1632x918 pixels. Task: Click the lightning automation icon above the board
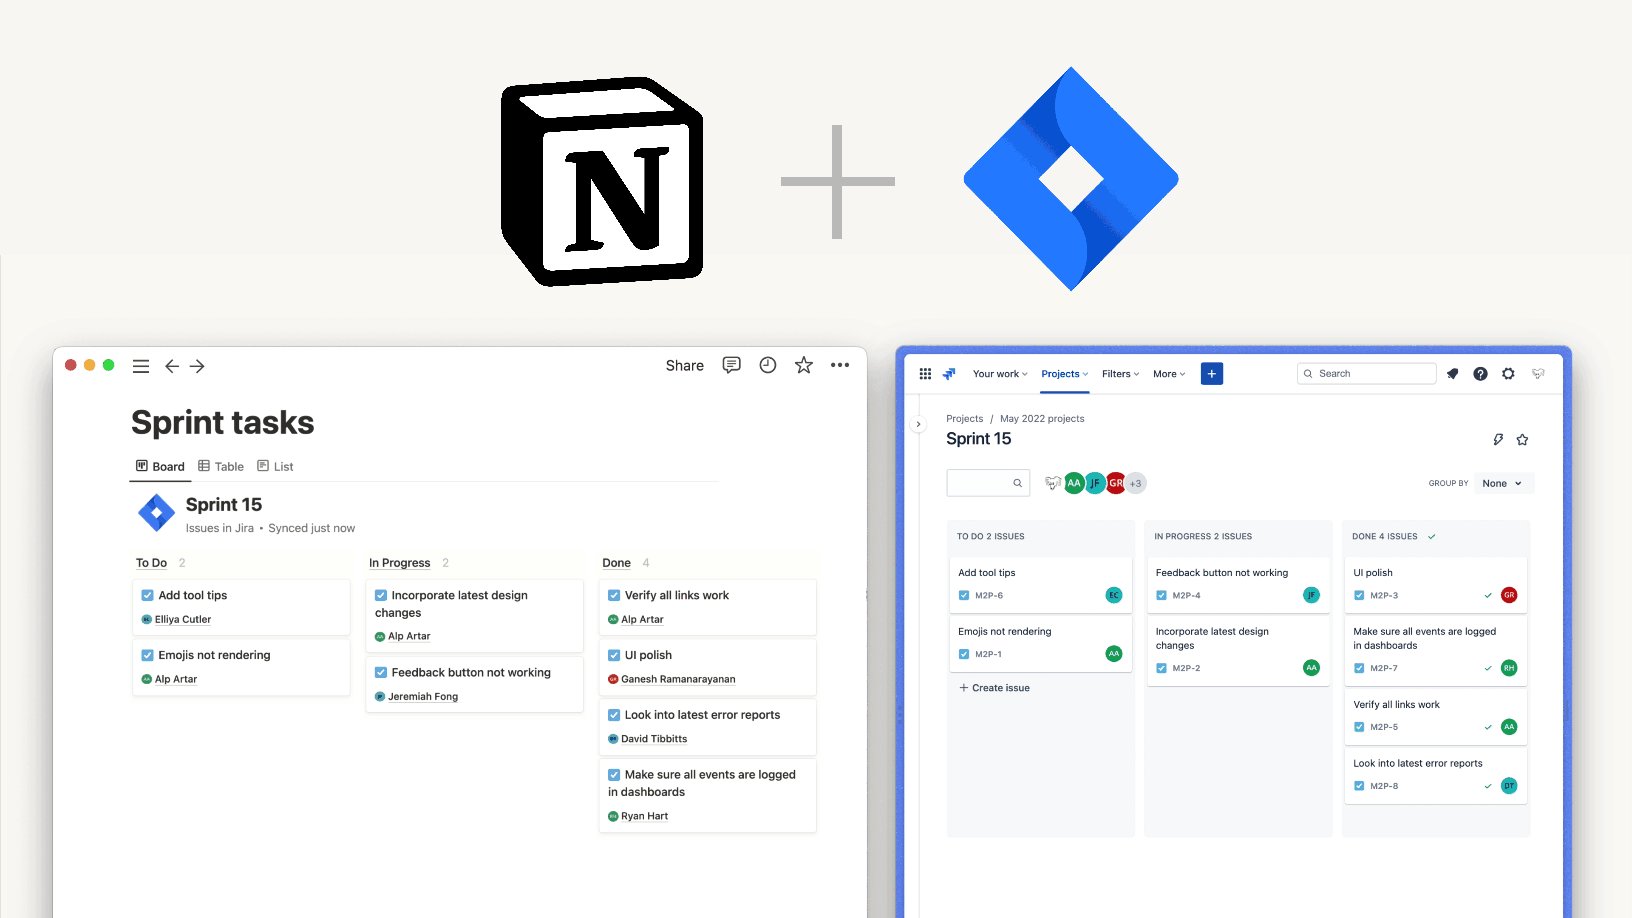[1498, 439]
